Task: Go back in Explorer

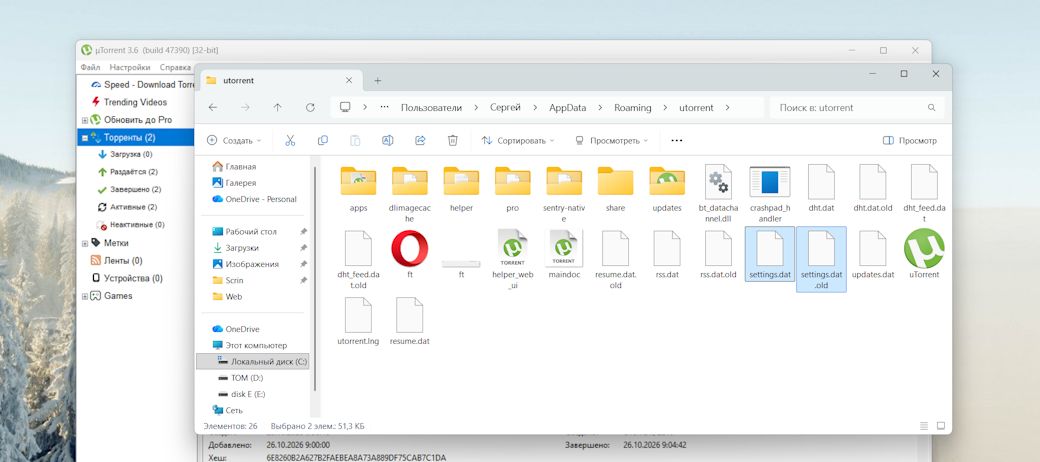Action: (x=212, y=107)
